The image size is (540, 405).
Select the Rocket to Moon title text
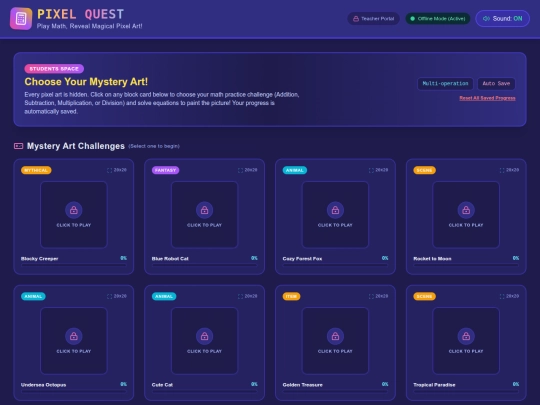tap(432, 259)
